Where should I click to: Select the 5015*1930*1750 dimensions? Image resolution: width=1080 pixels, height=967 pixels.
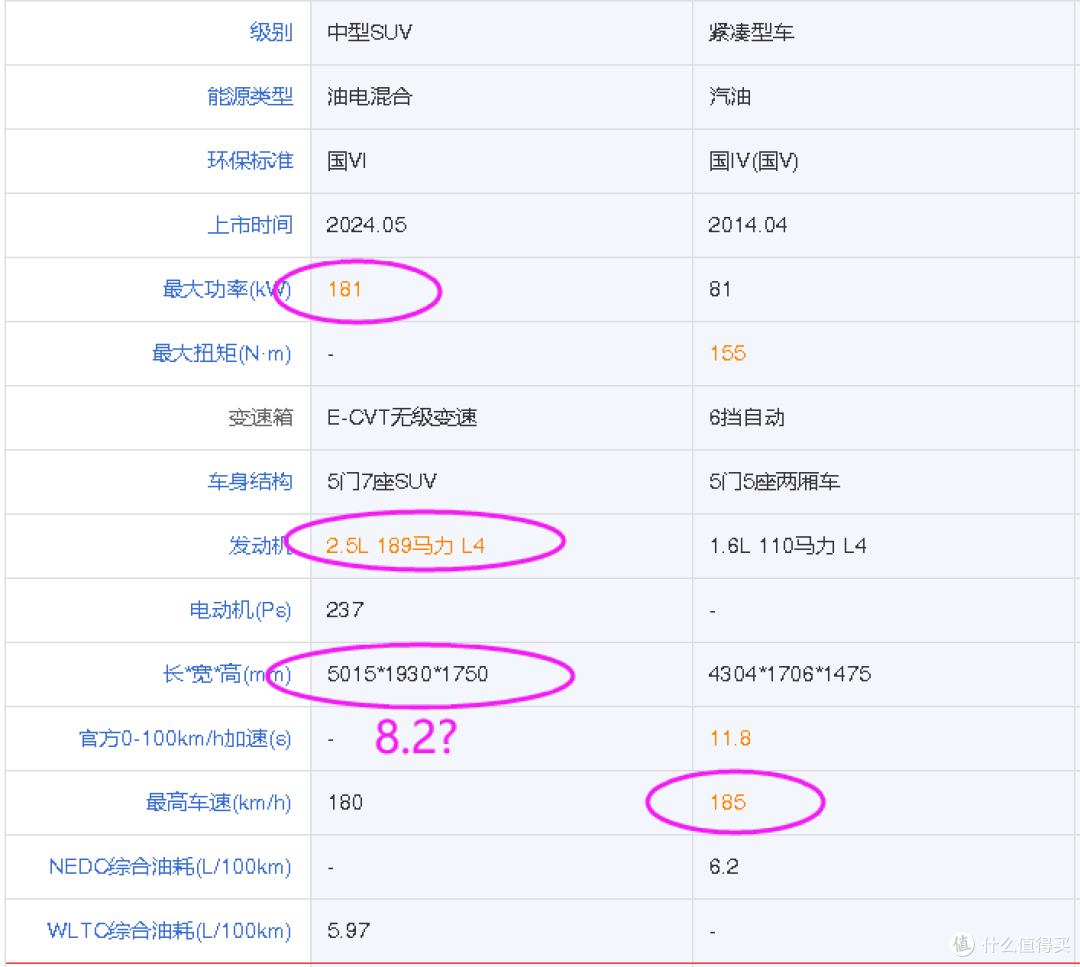point(408,674)
